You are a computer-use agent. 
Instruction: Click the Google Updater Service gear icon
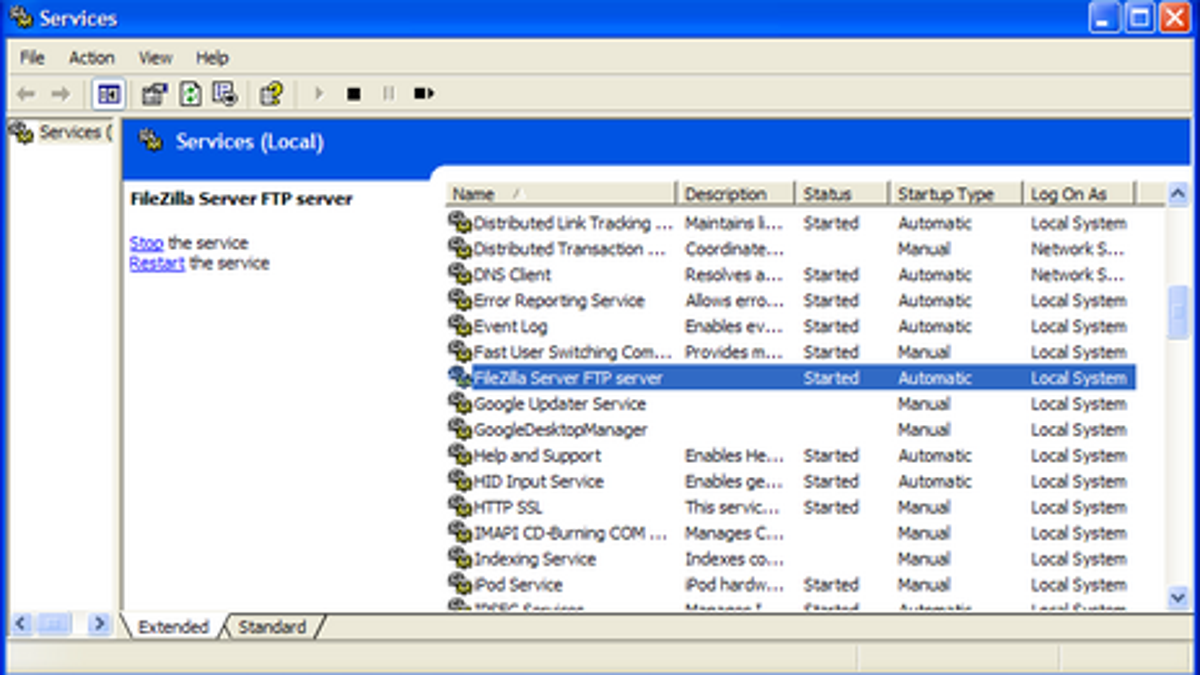tap(459, 404)
